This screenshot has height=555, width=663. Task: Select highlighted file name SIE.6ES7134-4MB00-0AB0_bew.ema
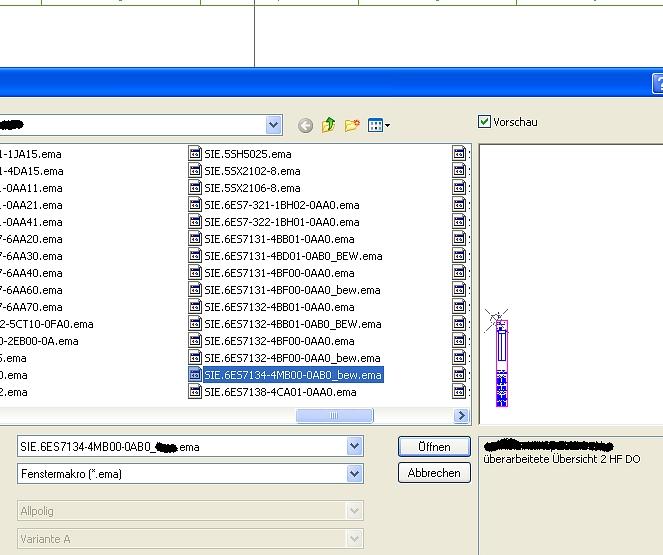[x=293, y=375]
